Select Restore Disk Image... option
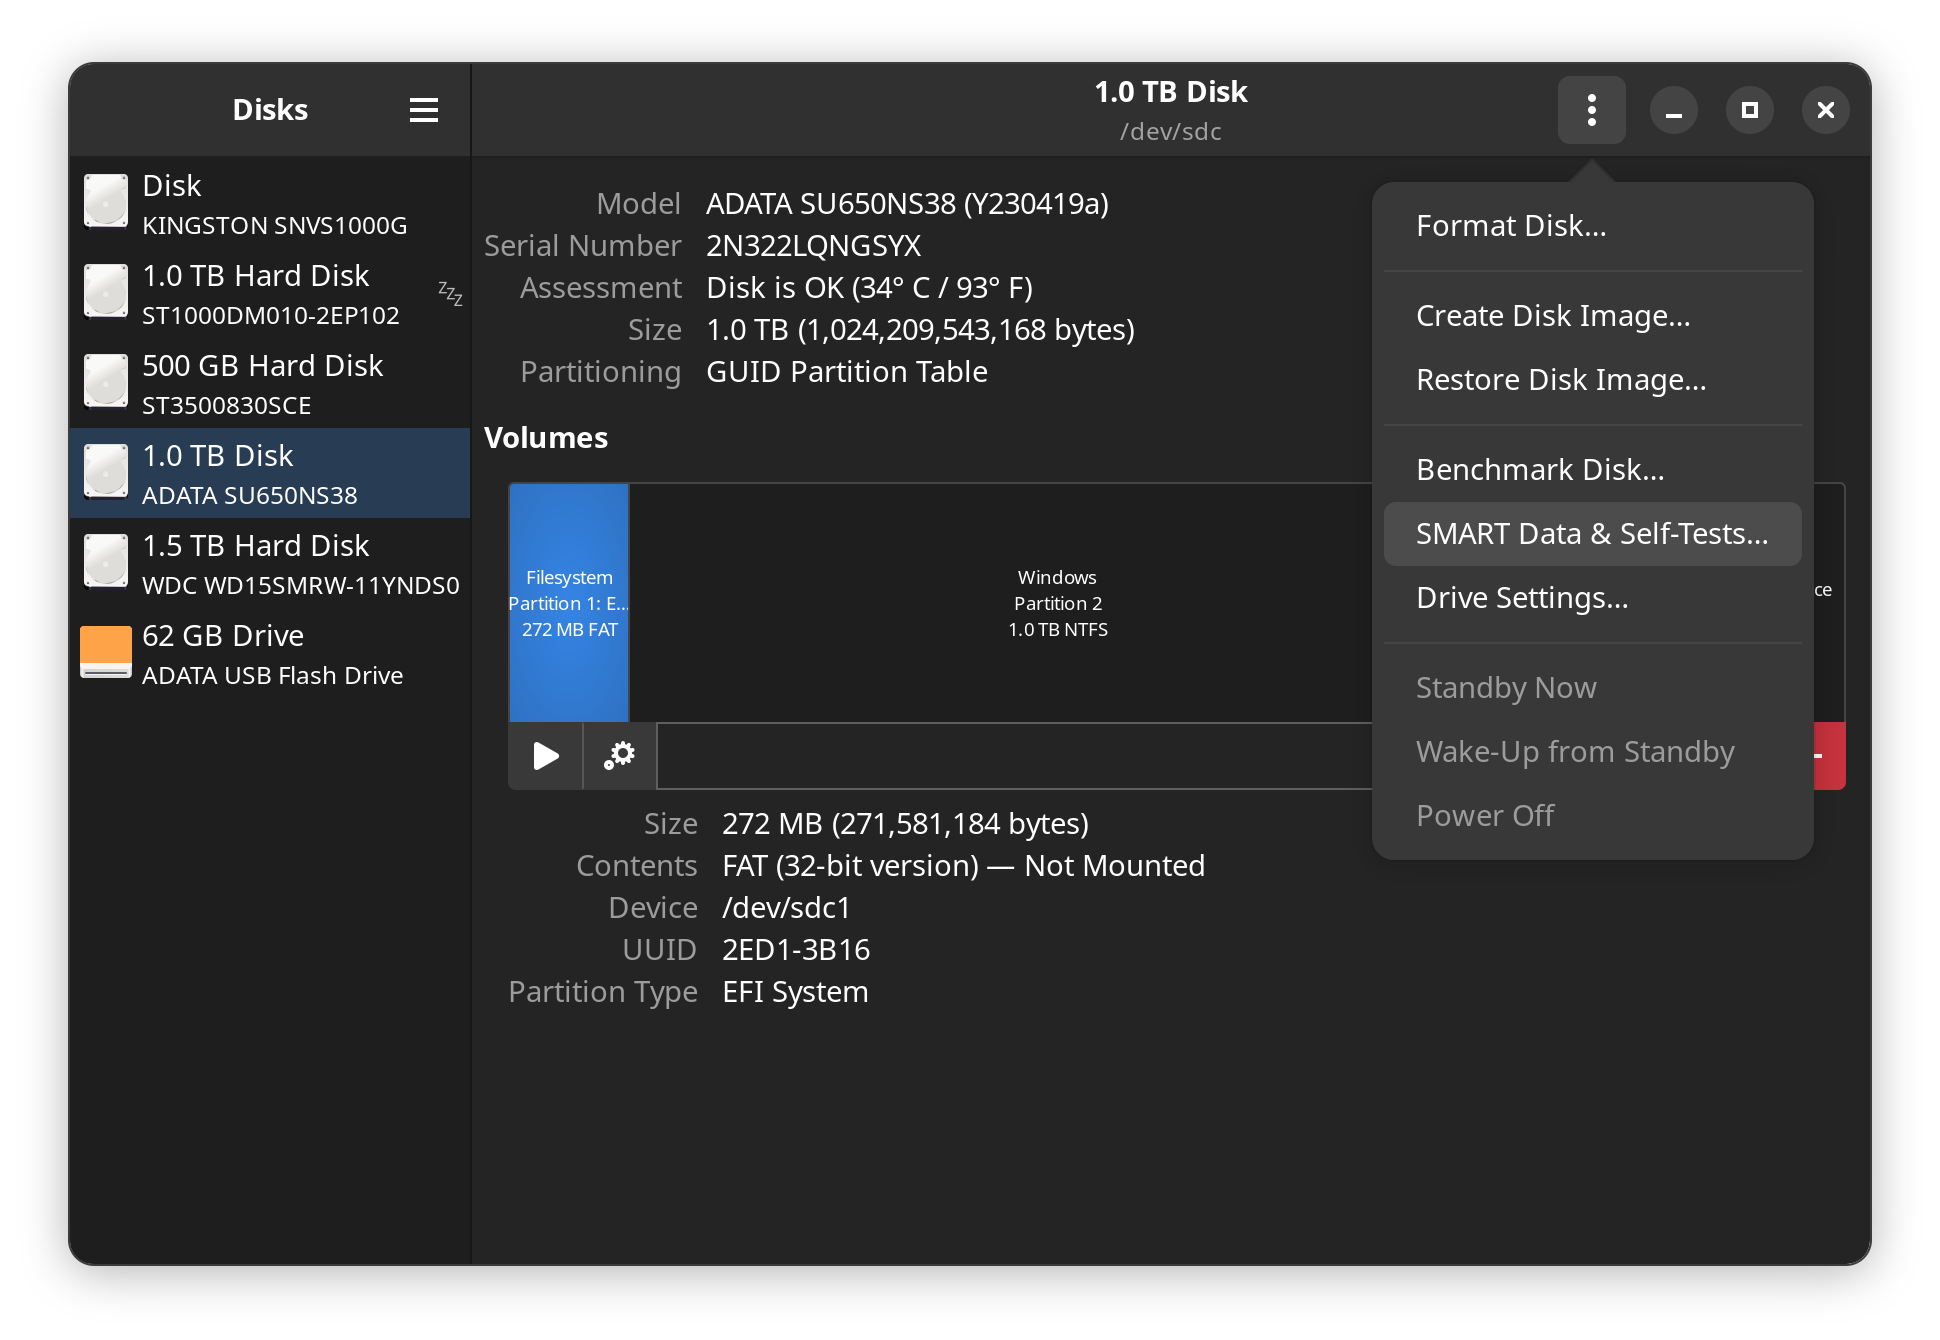Viewport: 1940px width, 1340px height. pyautogui.click(x=1560, y=380)
